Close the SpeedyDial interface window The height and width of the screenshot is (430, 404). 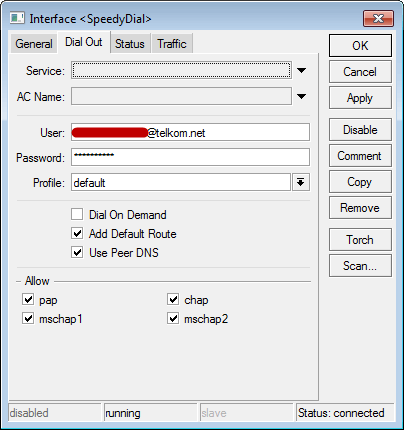point(378,18)
